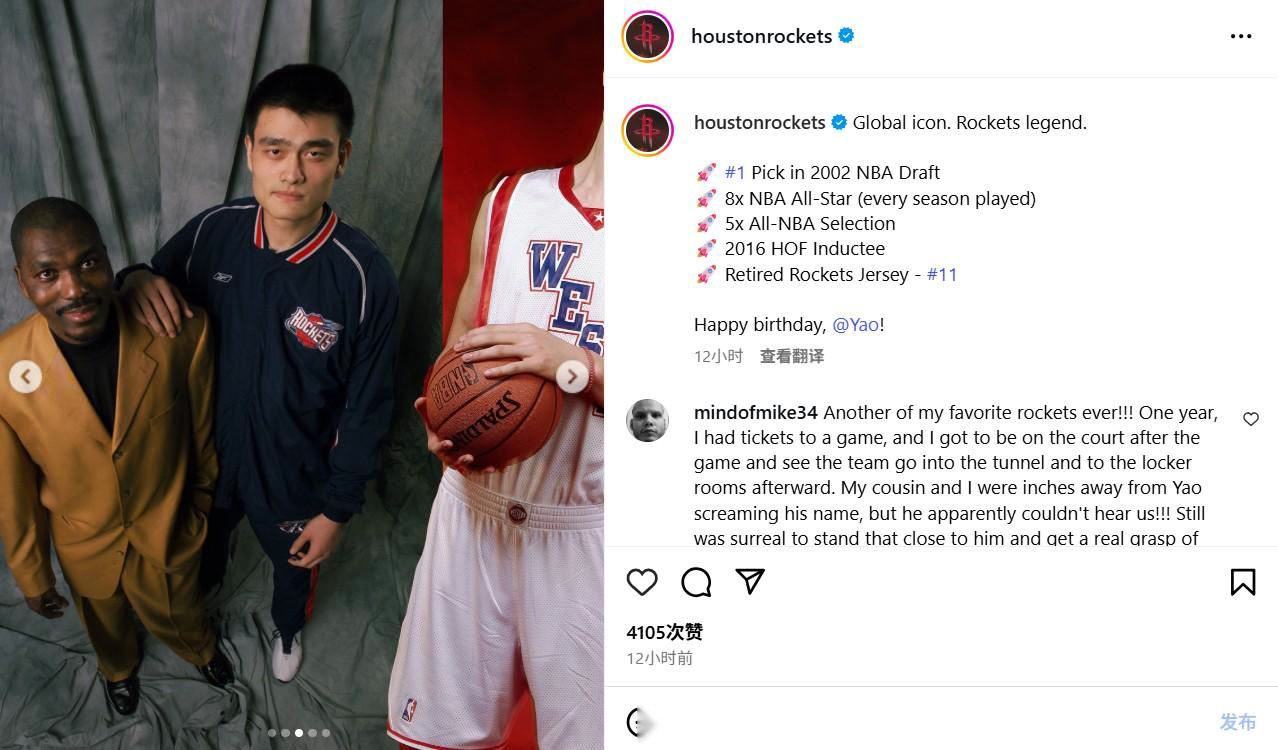Viewport: 1278px width, 750px height.
Task: Open mindofmike34 username in comments
Action: 755,413
